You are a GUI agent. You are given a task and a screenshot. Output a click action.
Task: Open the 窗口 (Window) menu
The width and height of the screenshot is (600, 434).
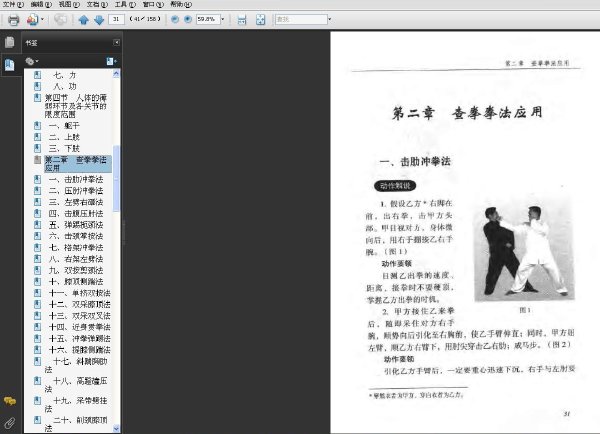[x=153, y=4]
